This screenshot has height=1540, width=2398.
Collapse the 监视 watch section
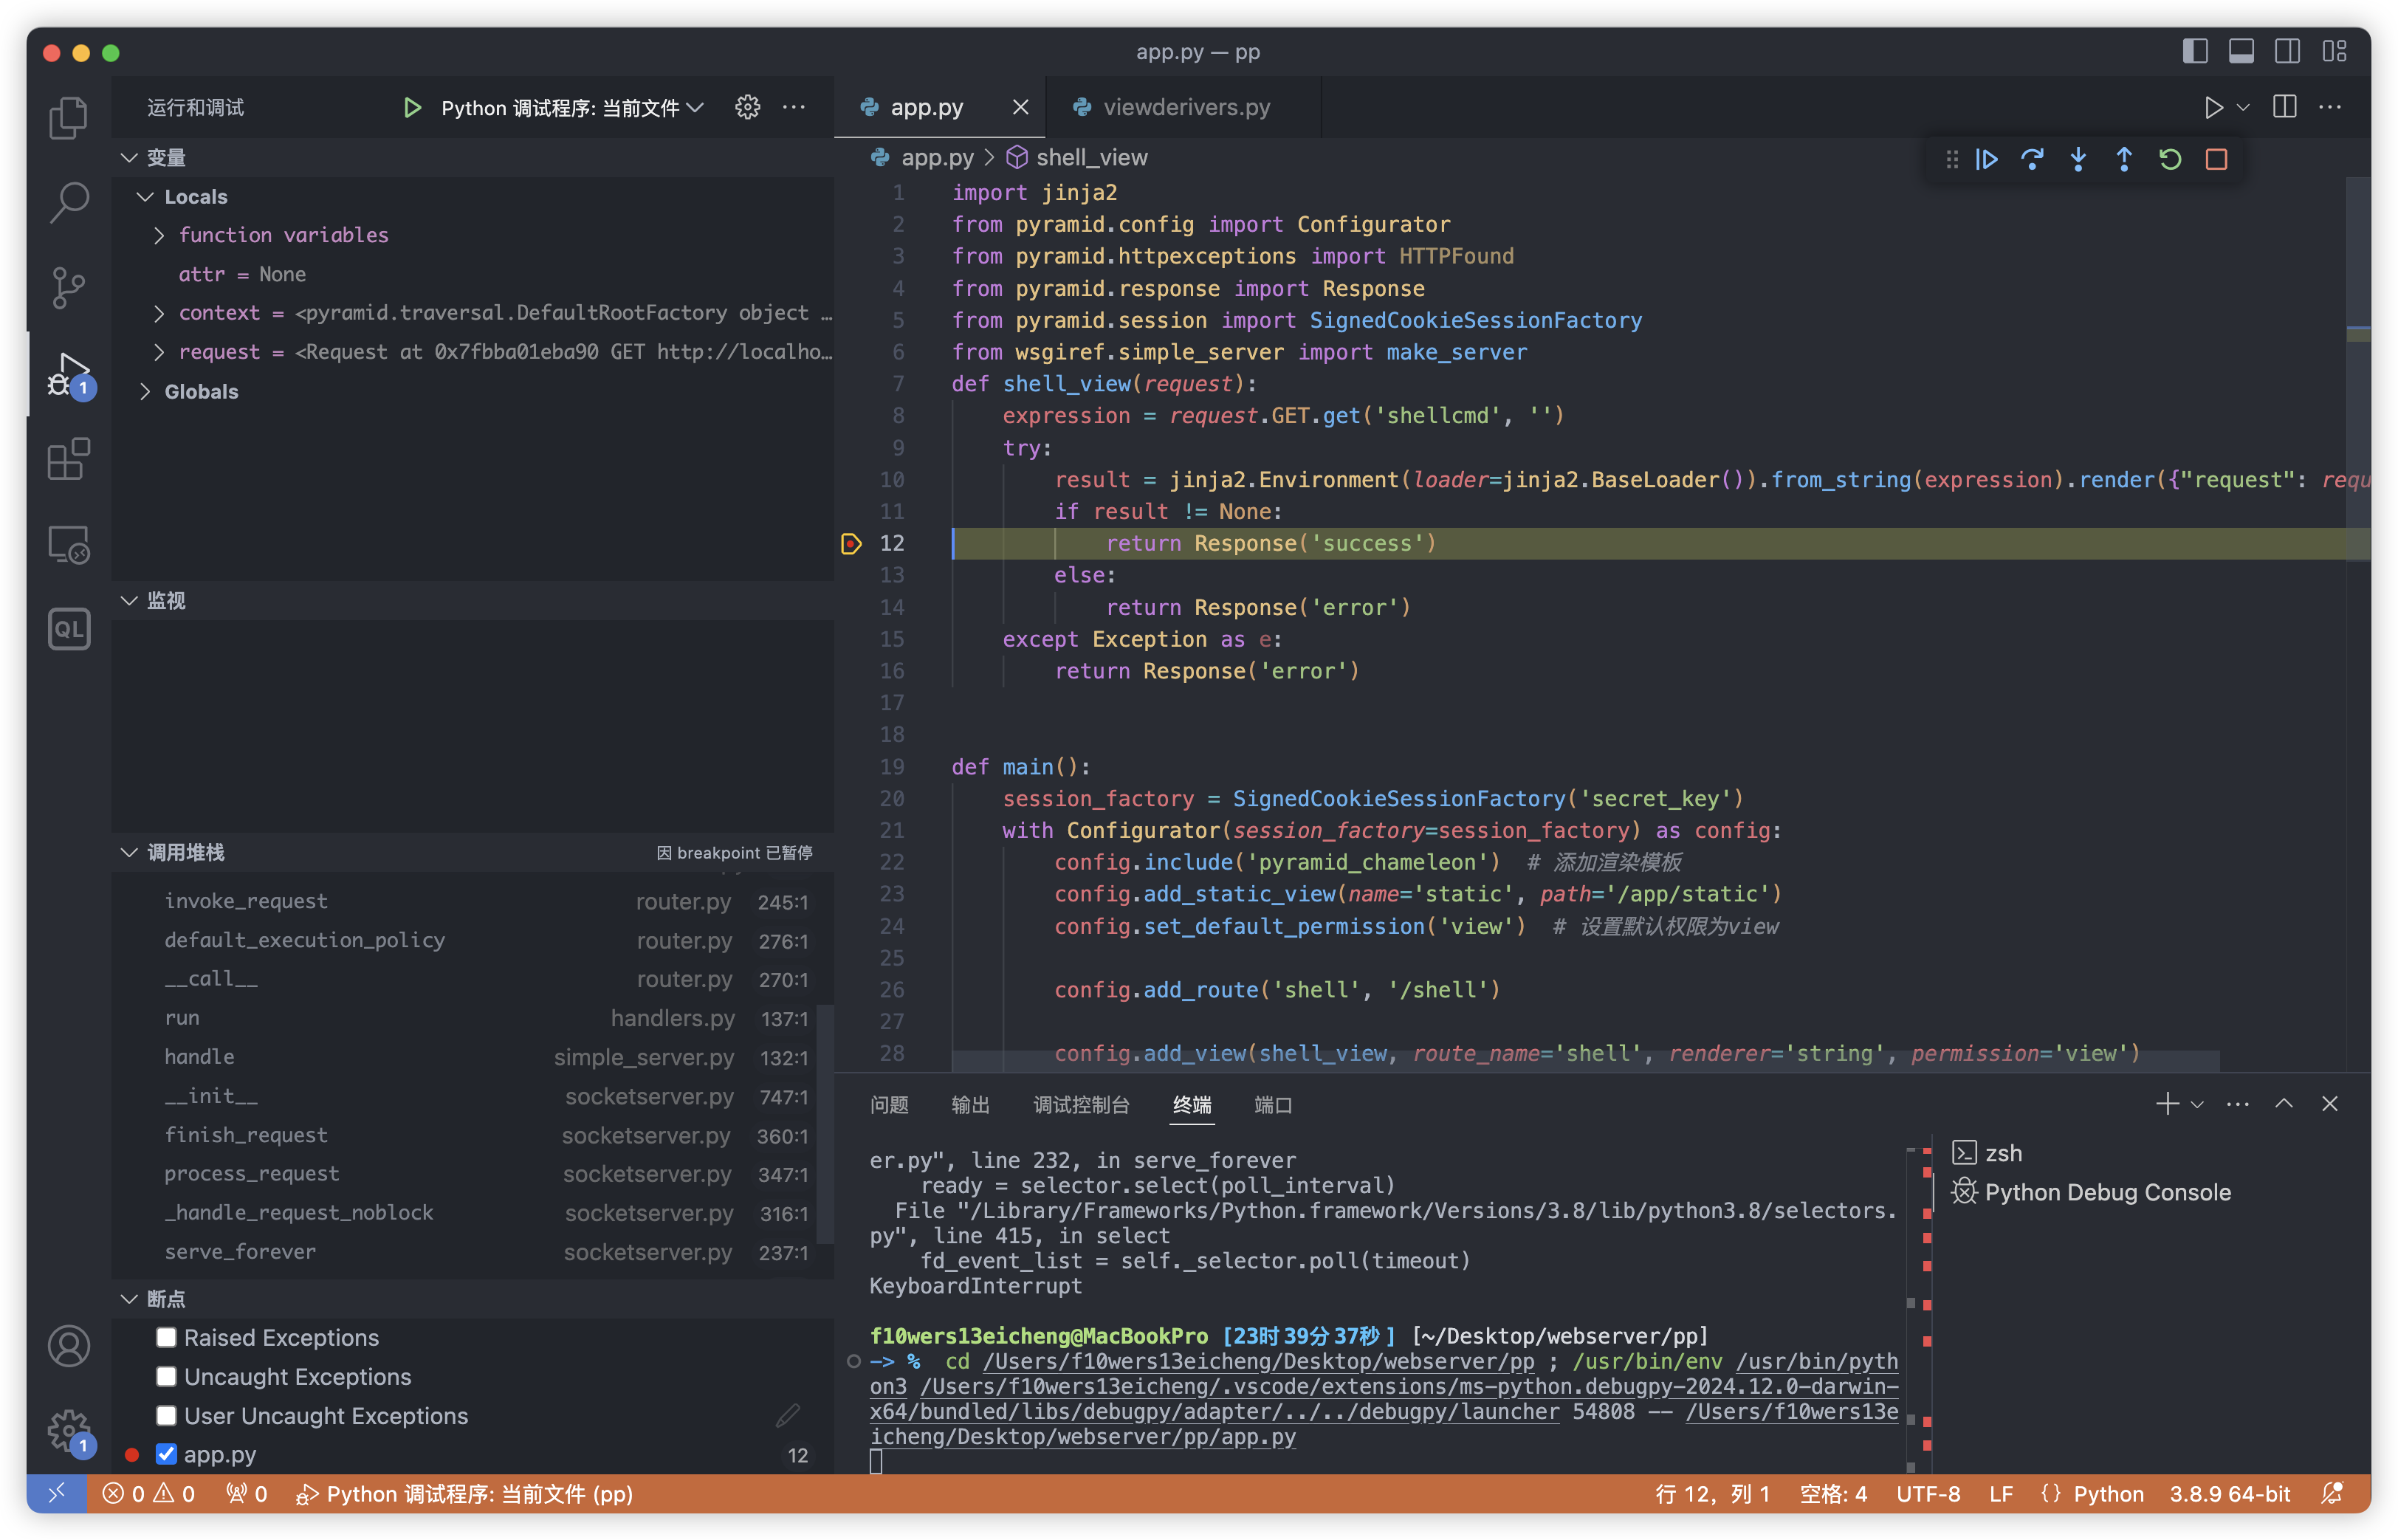pyautogui.click(x=129, y=601)
